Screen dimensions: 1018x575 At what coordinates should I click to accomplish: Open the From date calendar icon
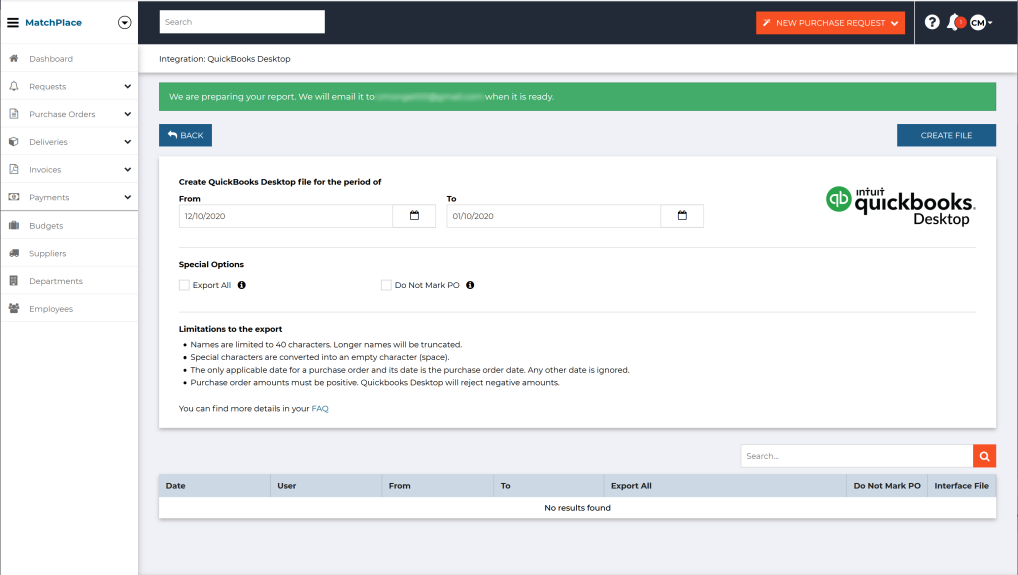point(414,216)
